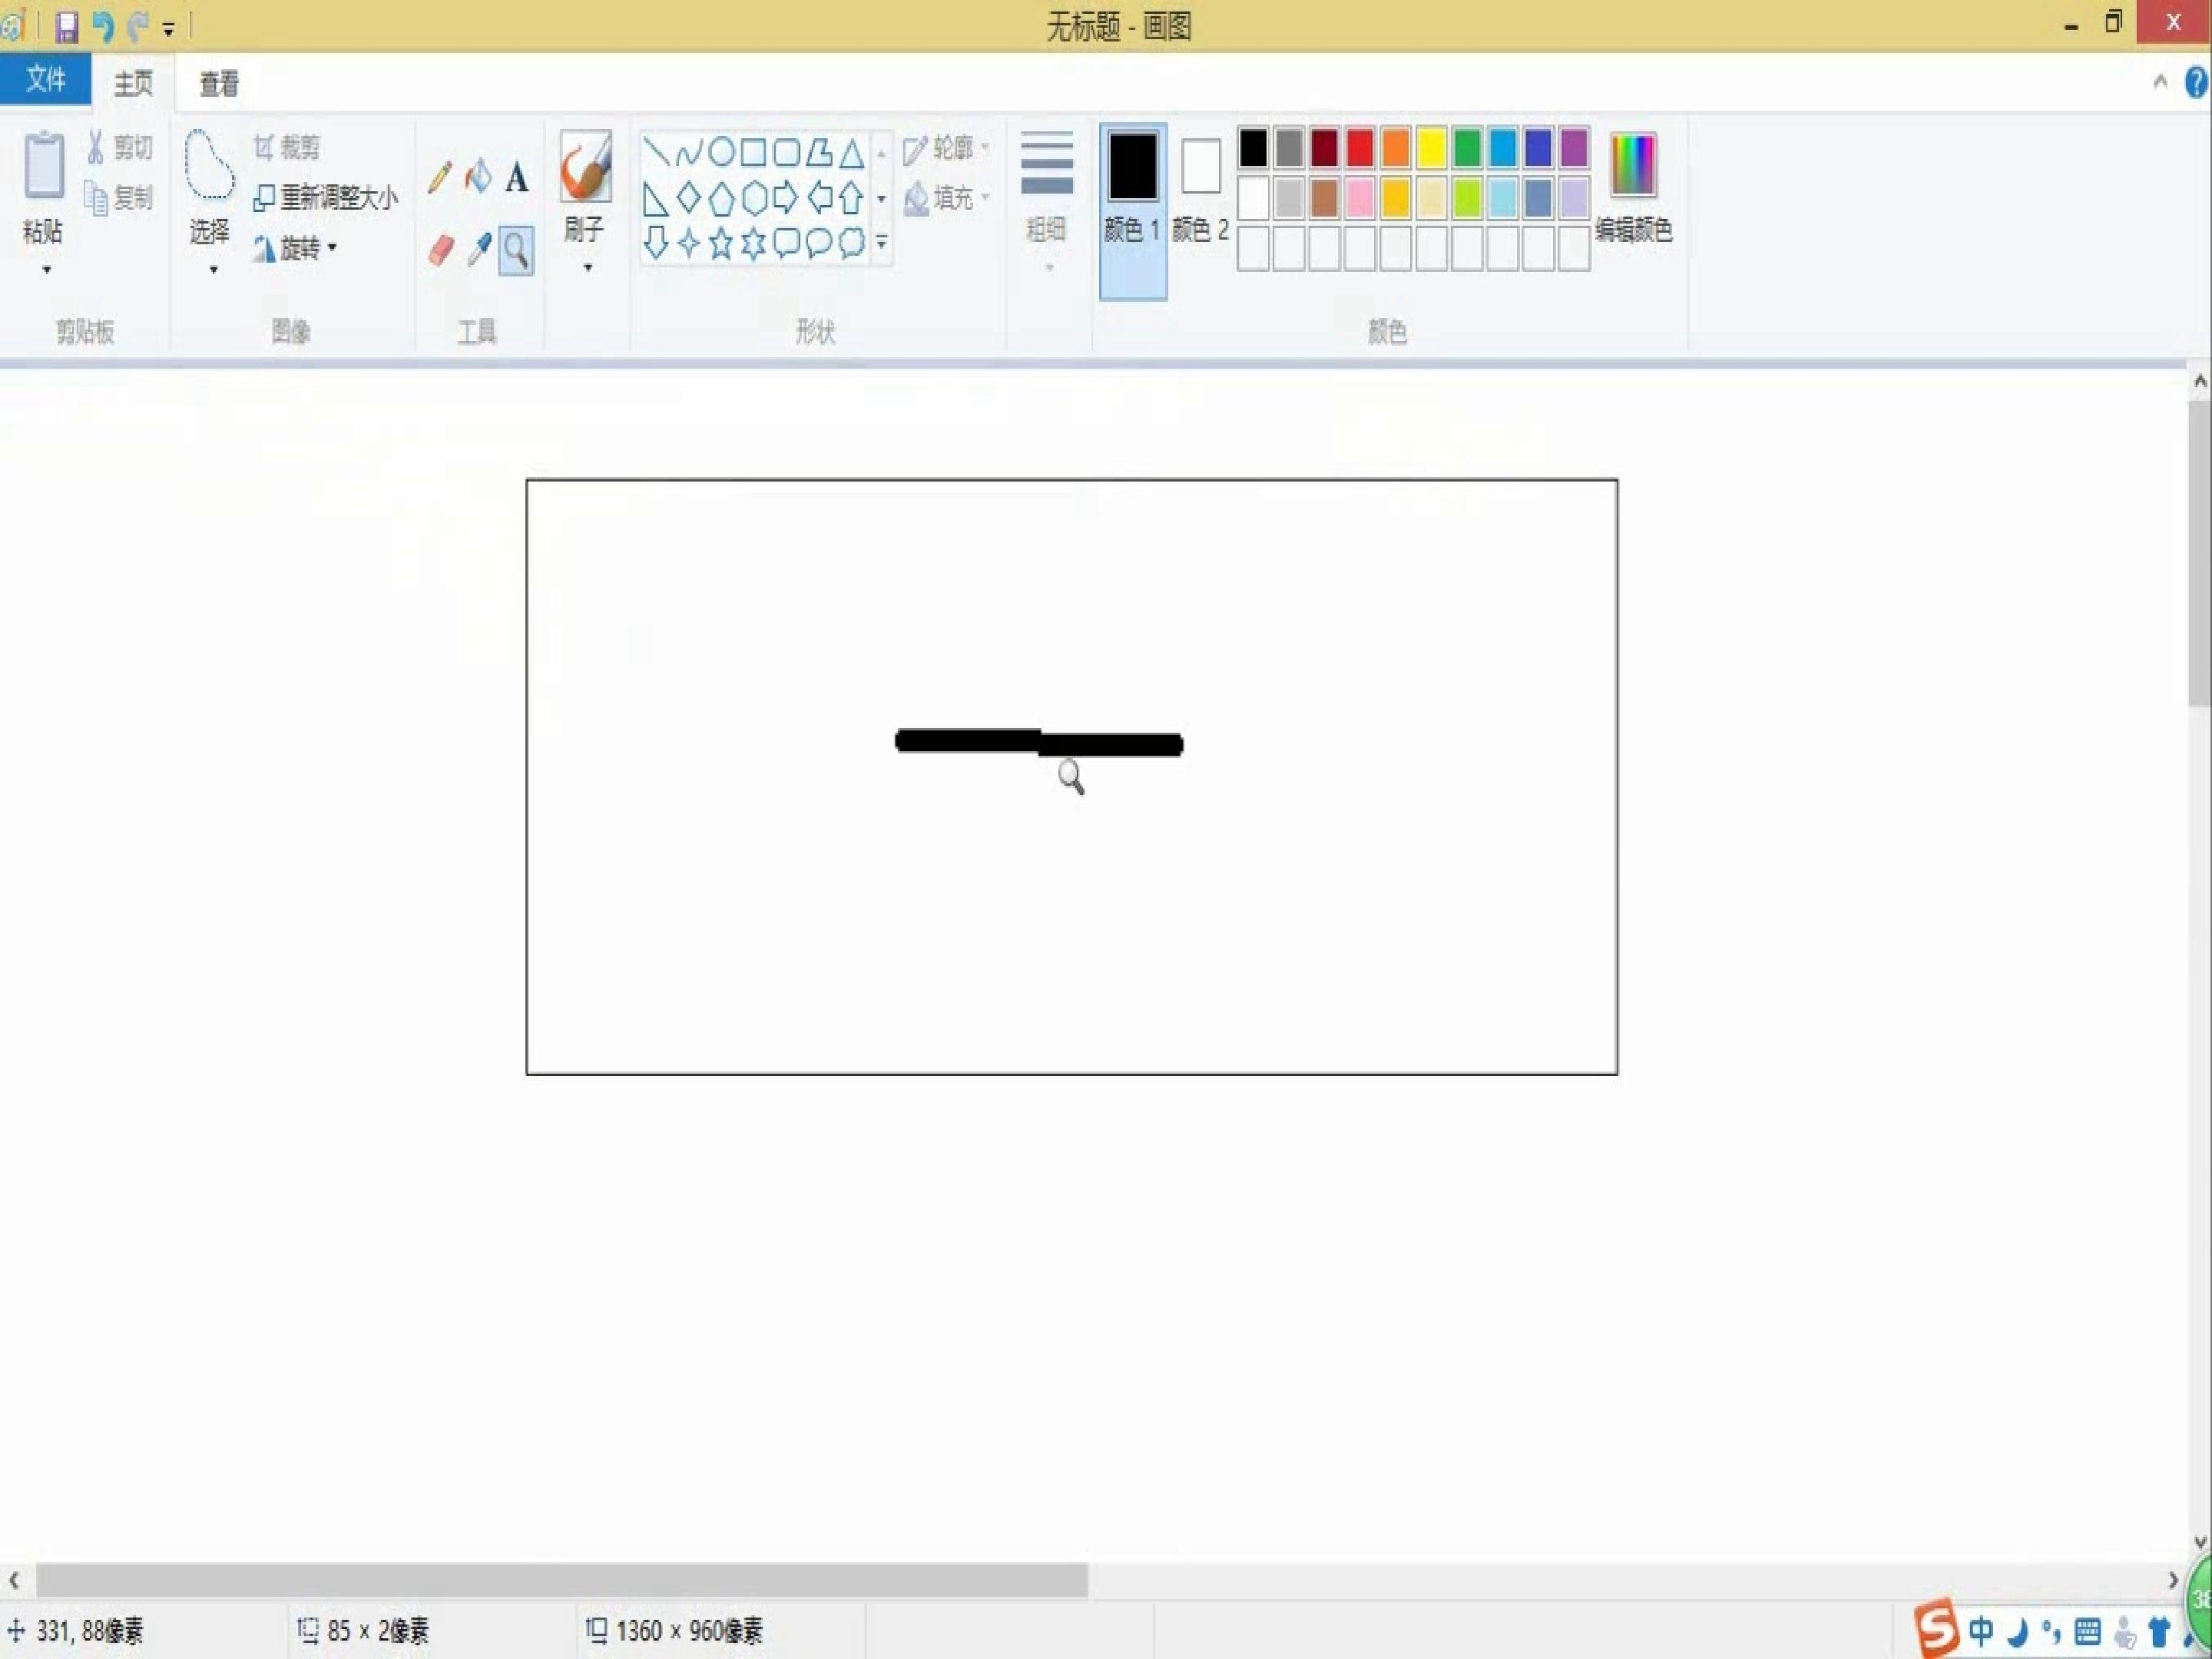Click the Save icon in quick access toolbar
This screenshot has width=2212, height=1659.
[66, 26]
